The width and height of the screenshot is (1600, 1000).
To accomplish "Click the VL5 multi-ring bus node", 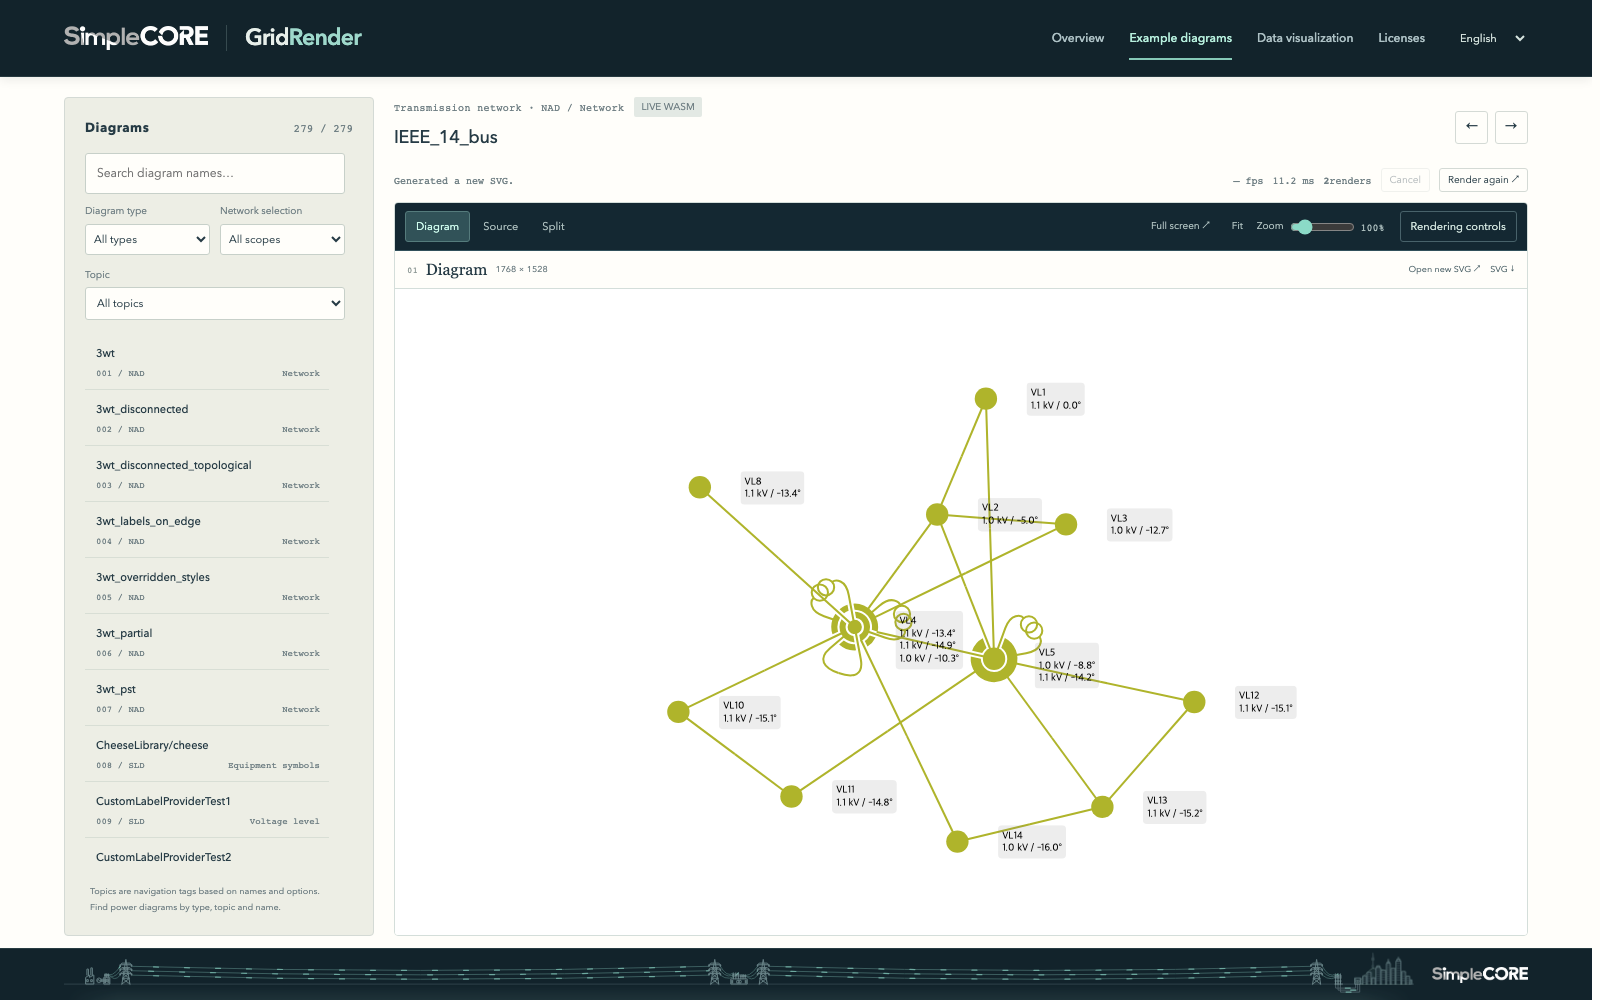I will coord(994,659).
